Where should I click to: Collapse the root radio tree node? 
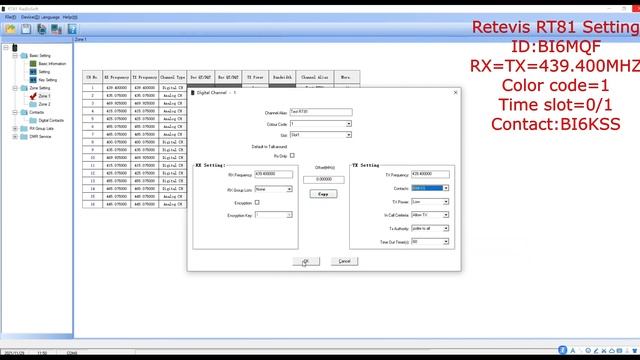(x=6, y=48)
